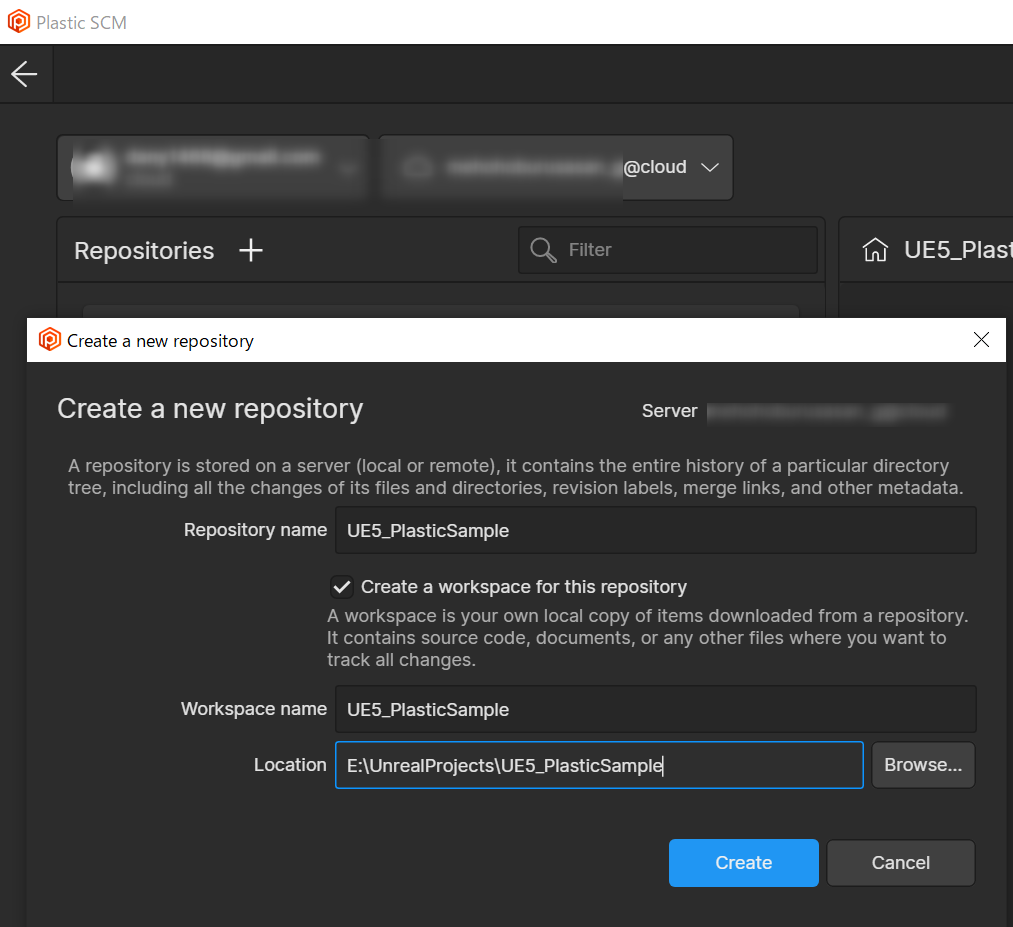
Task: Edit the Repository name field
Action: click(x=655, y=530)
